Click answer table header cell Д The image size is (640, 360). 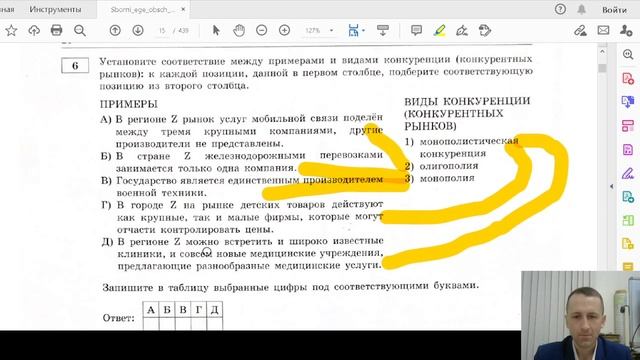[215, 310]
